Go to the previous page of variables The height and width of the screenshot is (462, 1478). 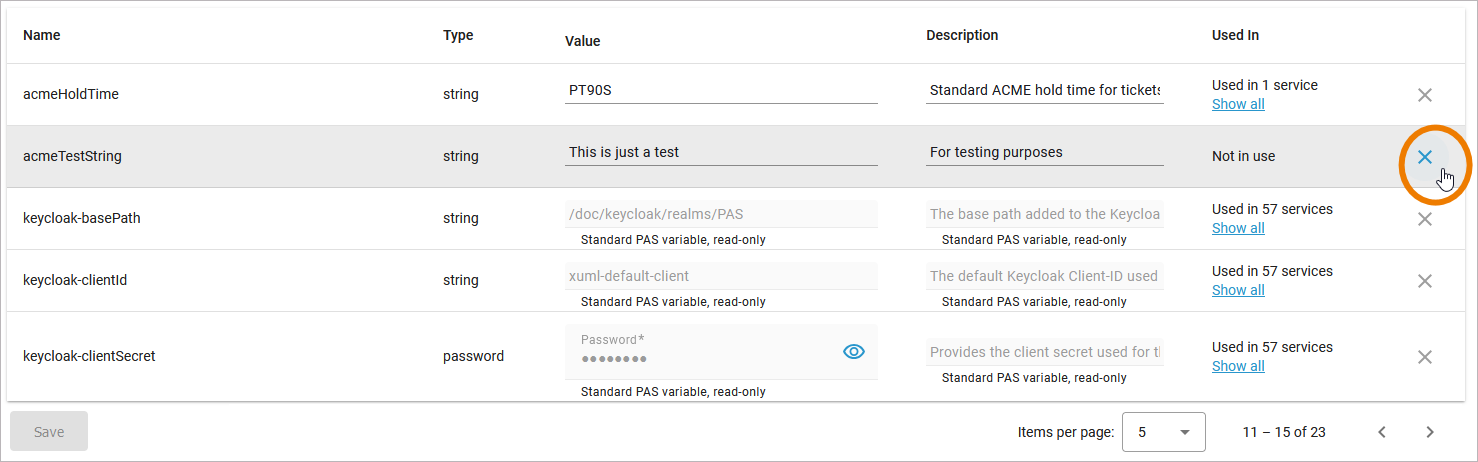coord(1382,432)
